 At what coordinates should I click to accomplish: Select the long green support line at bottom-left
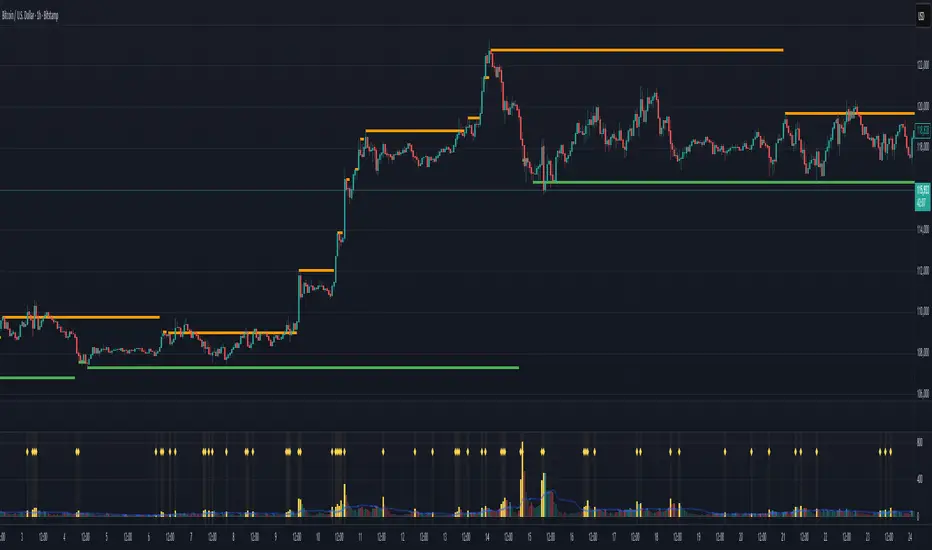[303, 368]
